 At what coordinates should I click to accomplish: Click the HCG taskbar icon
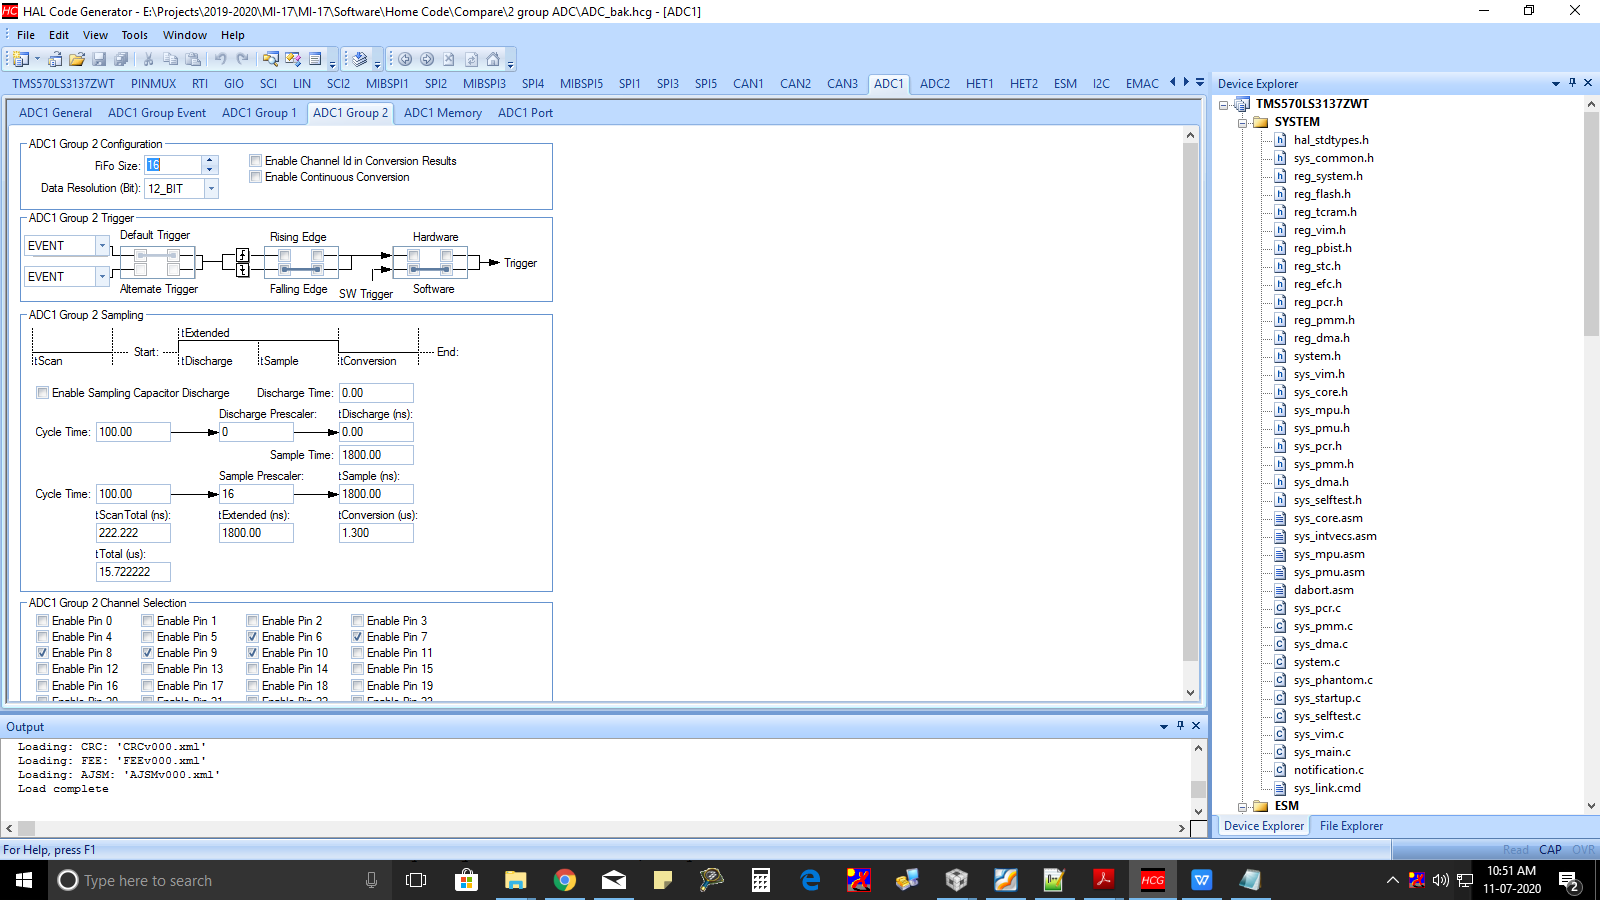tap(1153, 880)
